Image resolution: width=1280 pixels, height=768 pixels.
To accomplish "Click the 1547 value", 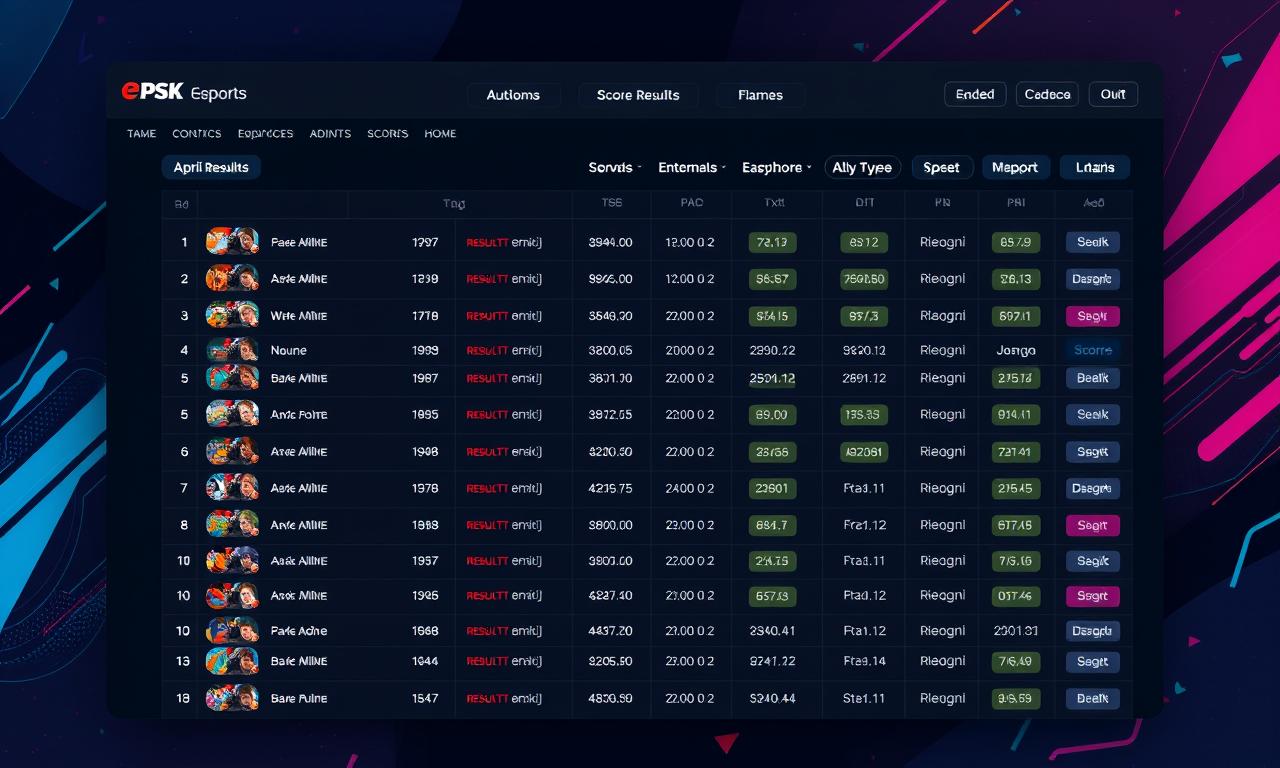I will click(x=425, y=698).
